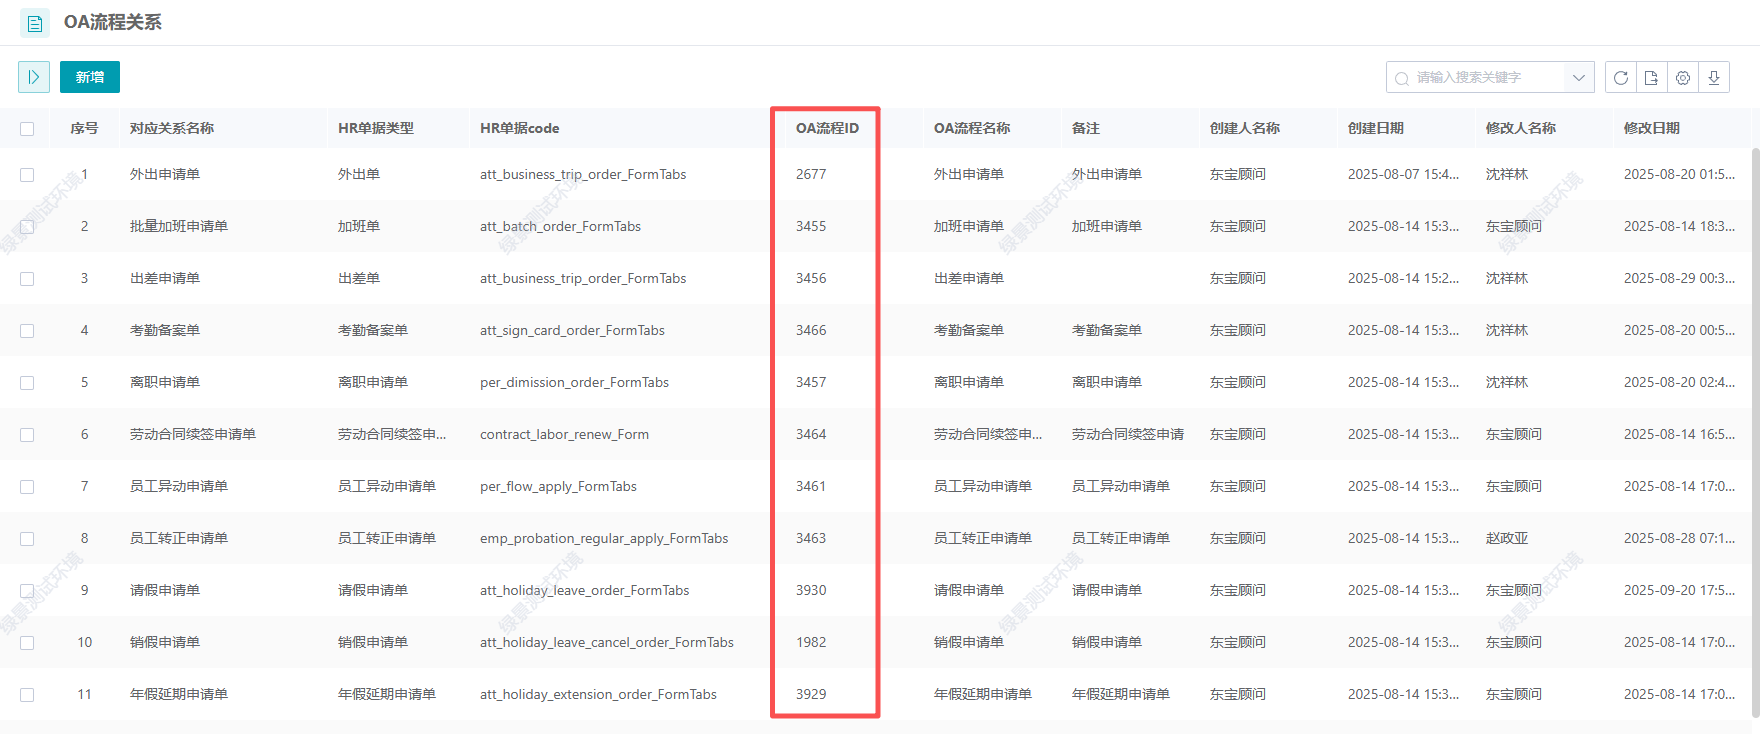The height and width of the screenshot is (734, 1760).
Task: Click the 创建日期 column header
Action: click(1376, 128)
